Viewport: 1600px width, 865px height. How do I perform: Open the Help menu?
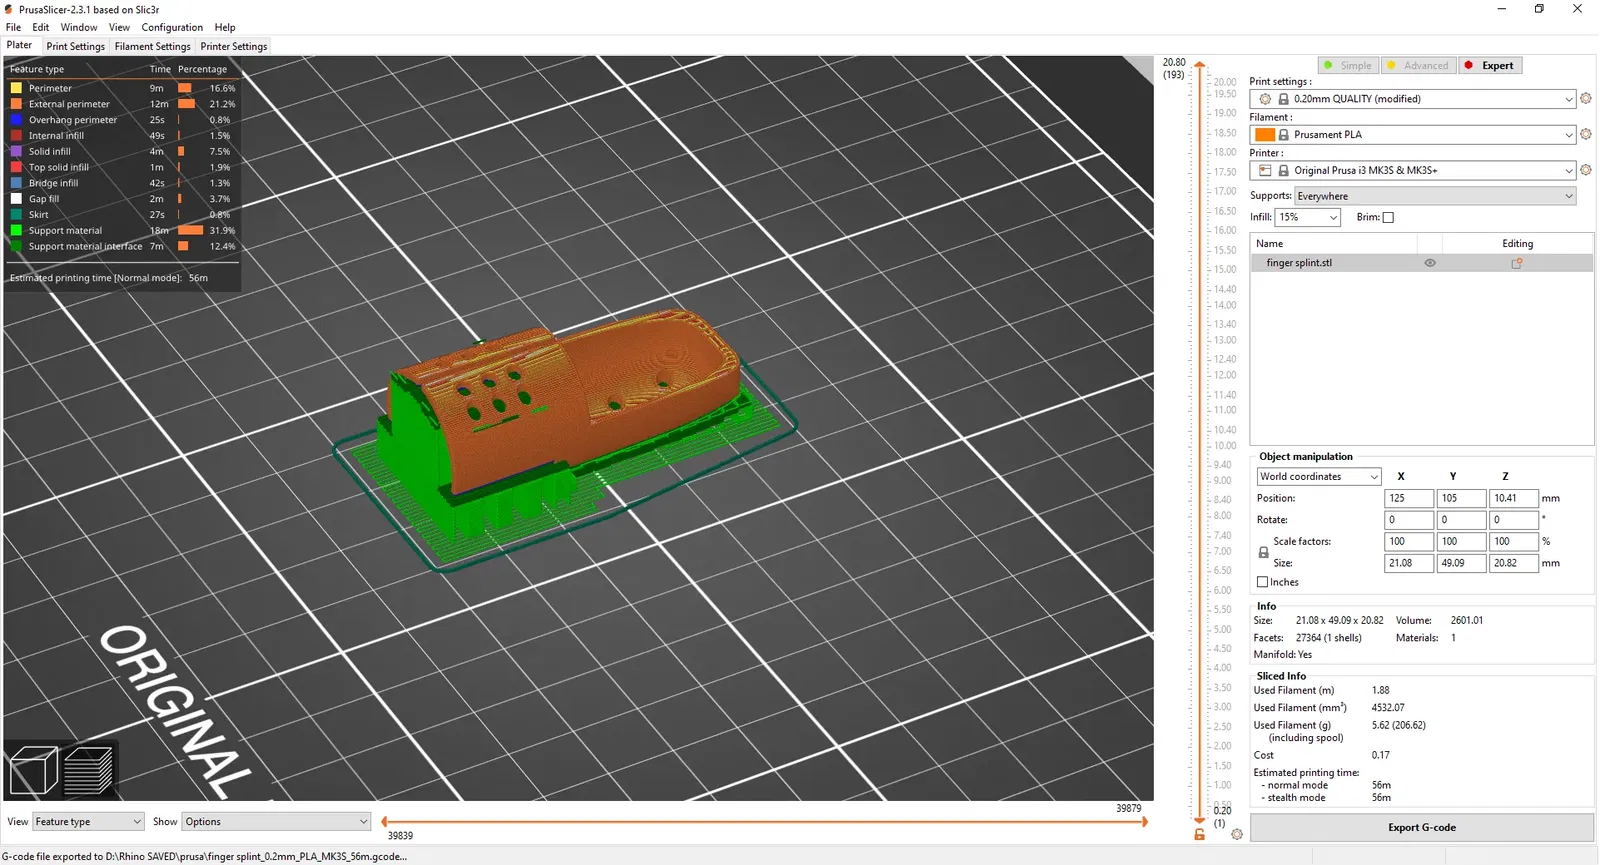tap(225, 27)
